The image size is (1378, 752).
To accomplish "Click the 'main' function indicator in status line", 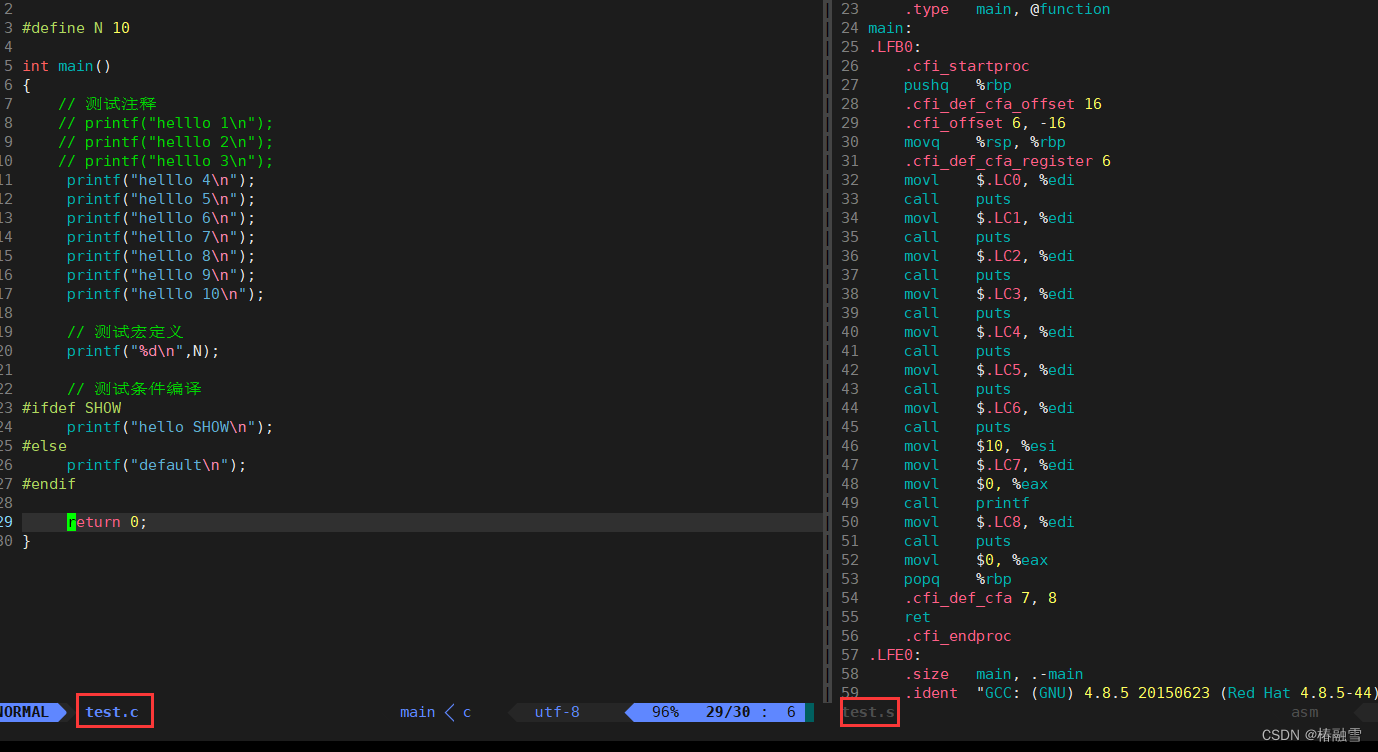I will pyautogui.click(x=417, y=712).
